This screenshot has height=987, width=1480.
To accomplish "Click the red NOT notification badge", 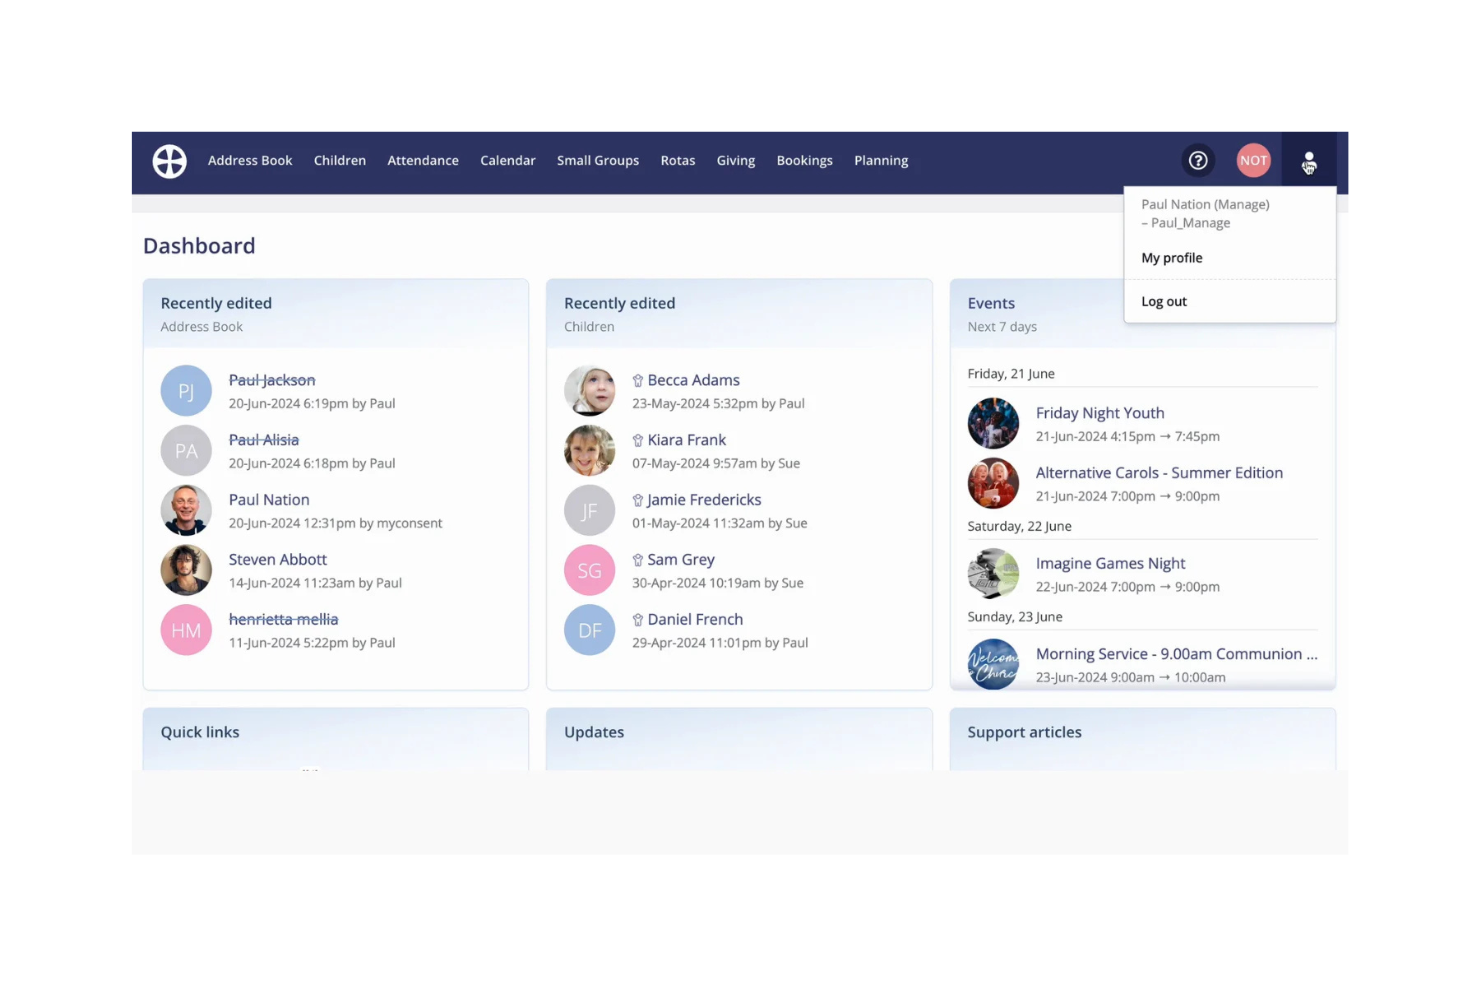I will (1253, 160).
